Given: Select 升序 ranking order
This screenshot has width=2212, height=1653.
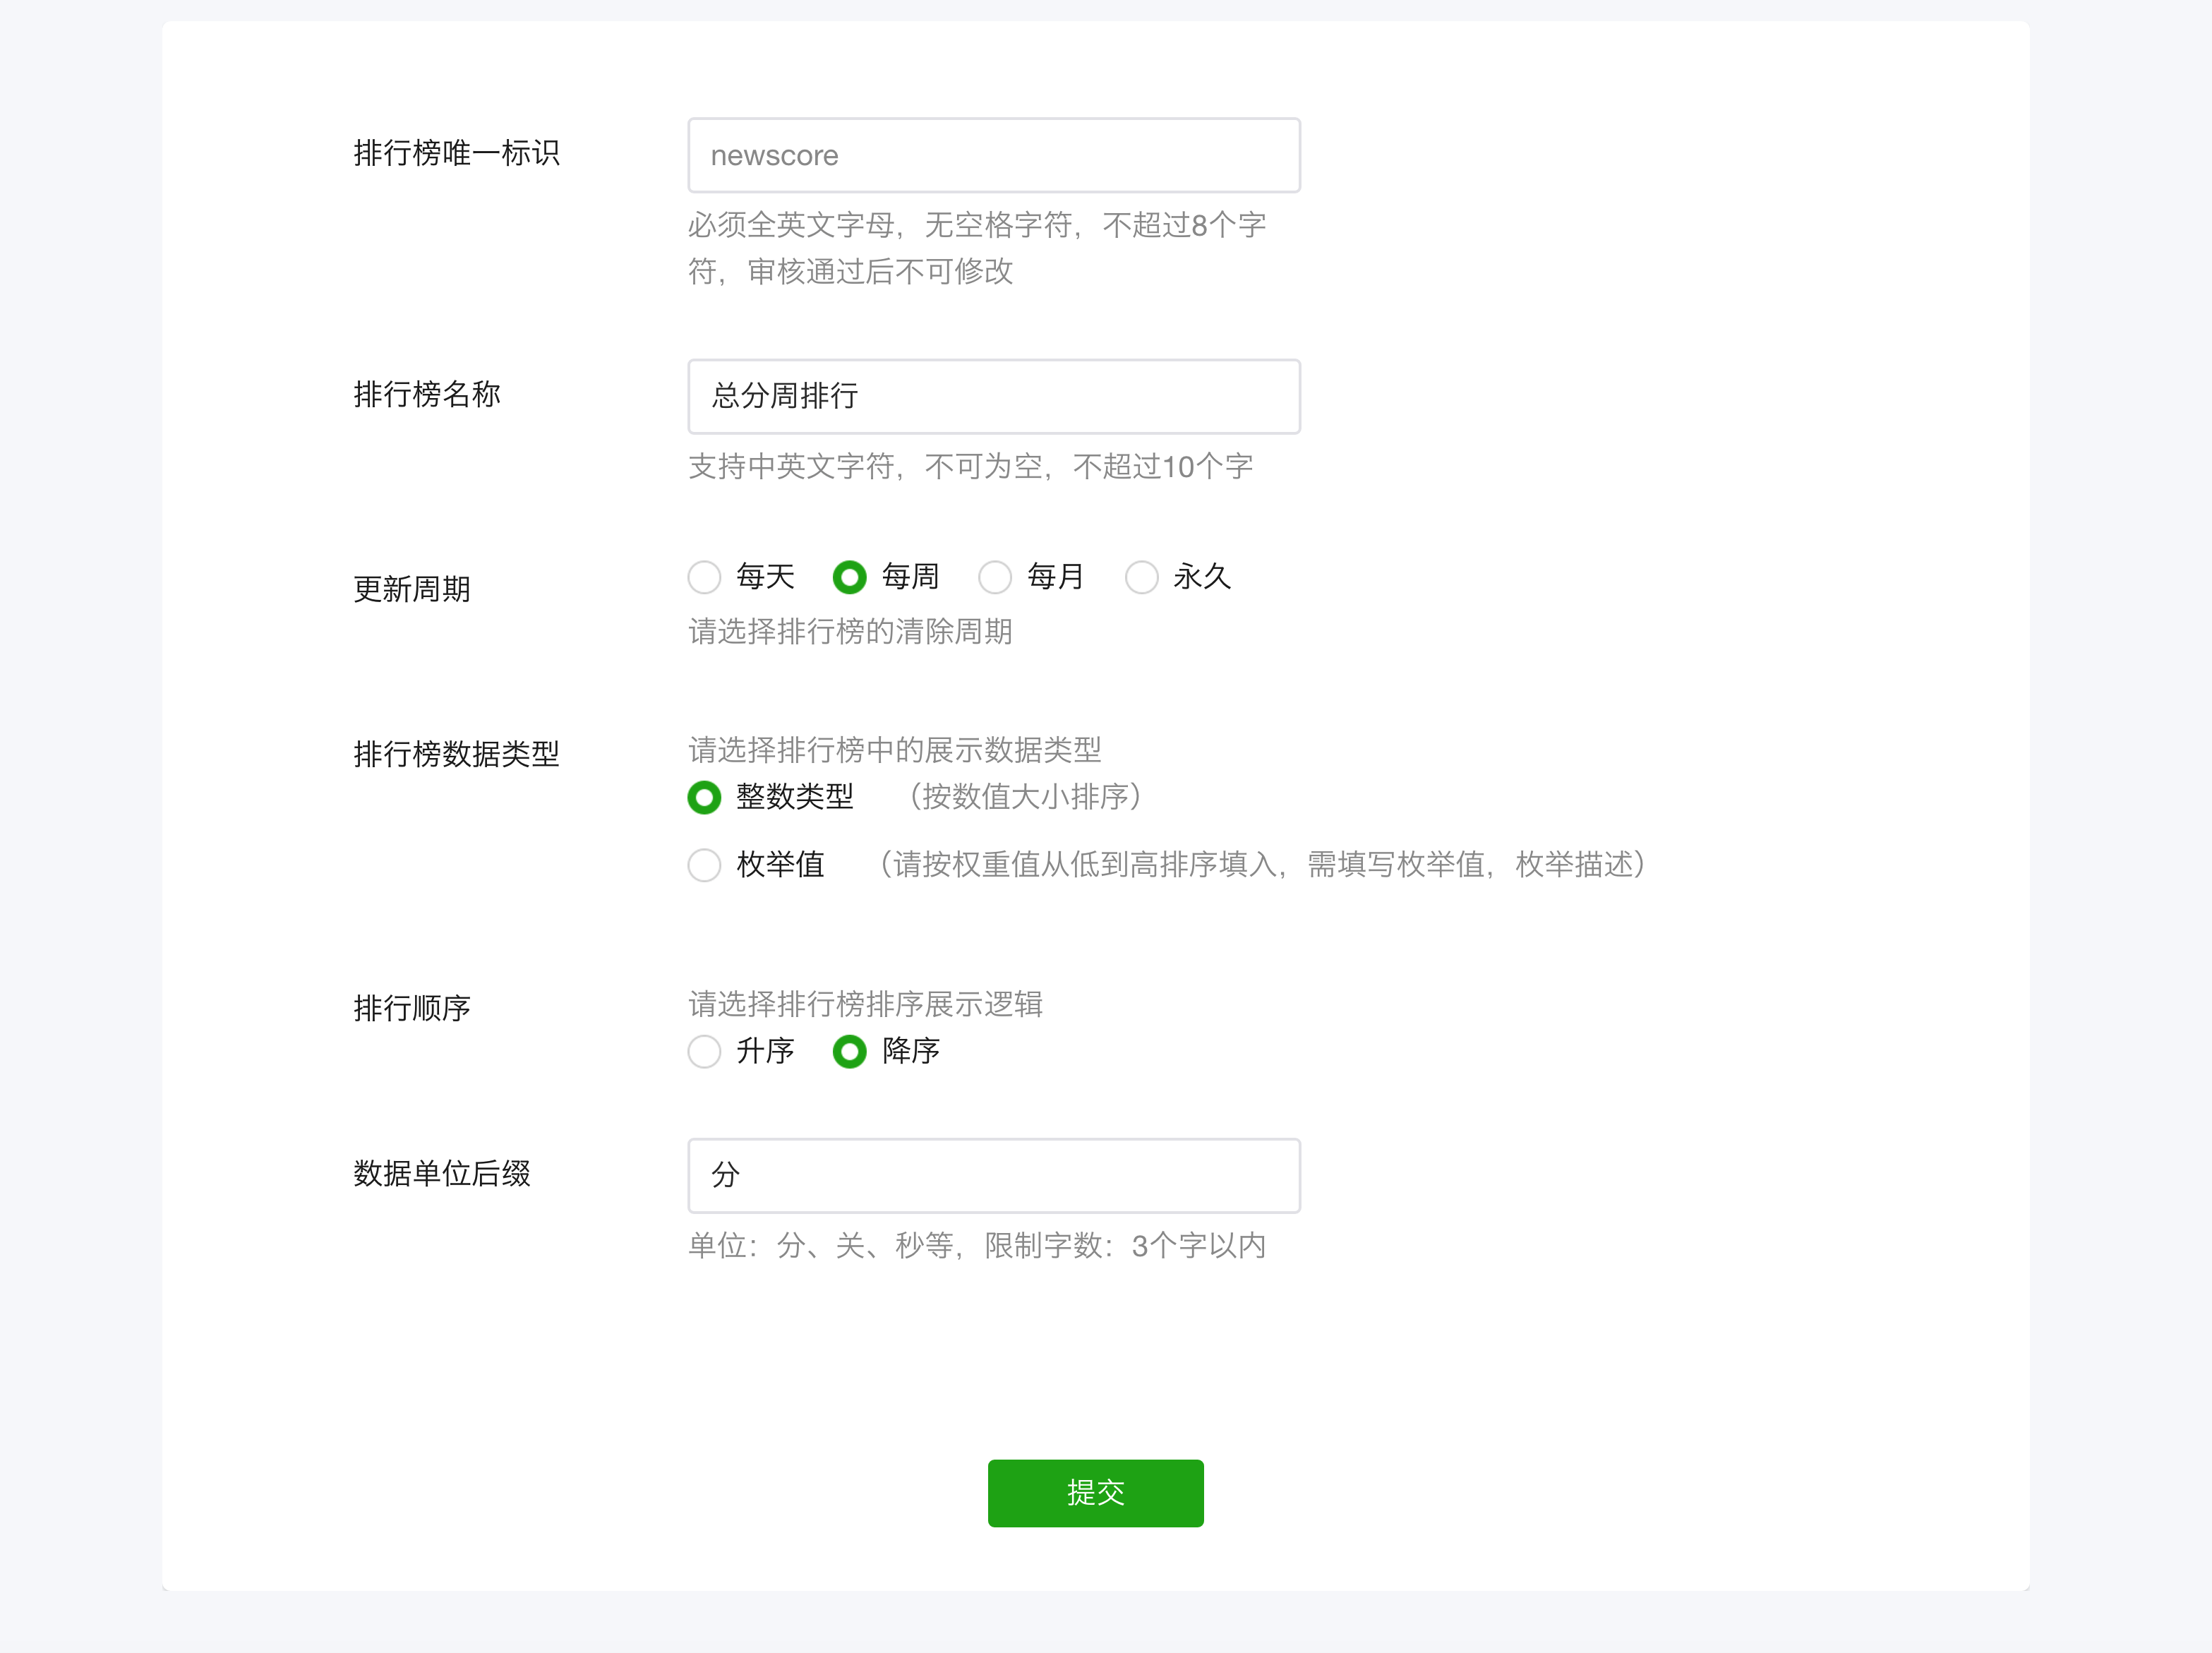Looking at the screenshot, I should point(704,1052).
